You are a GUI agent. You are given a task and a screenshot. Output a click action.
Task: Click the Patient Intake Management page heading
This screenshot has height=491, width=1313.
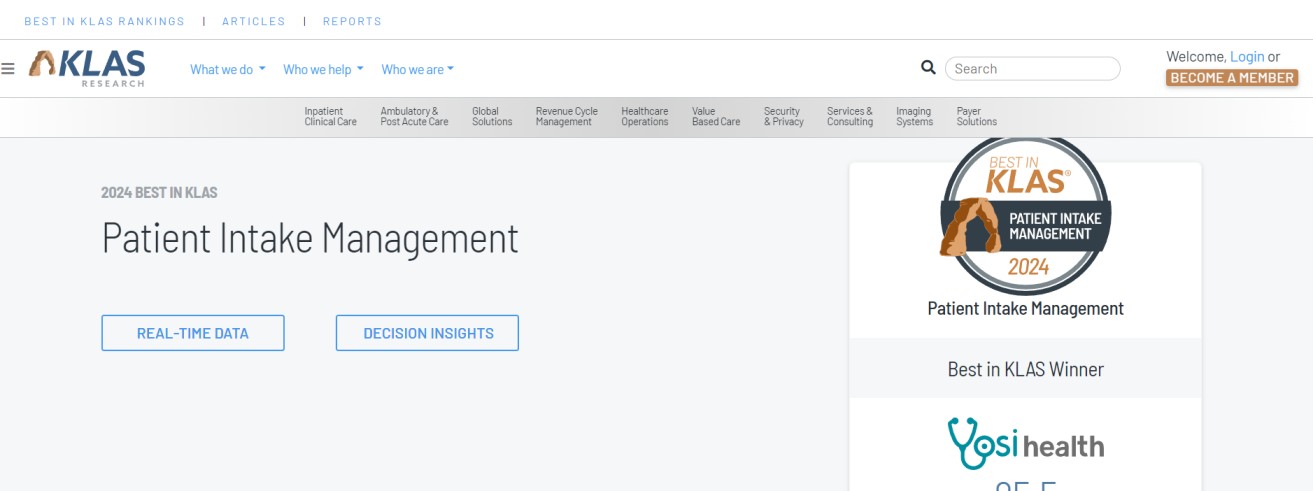point(310,239)
